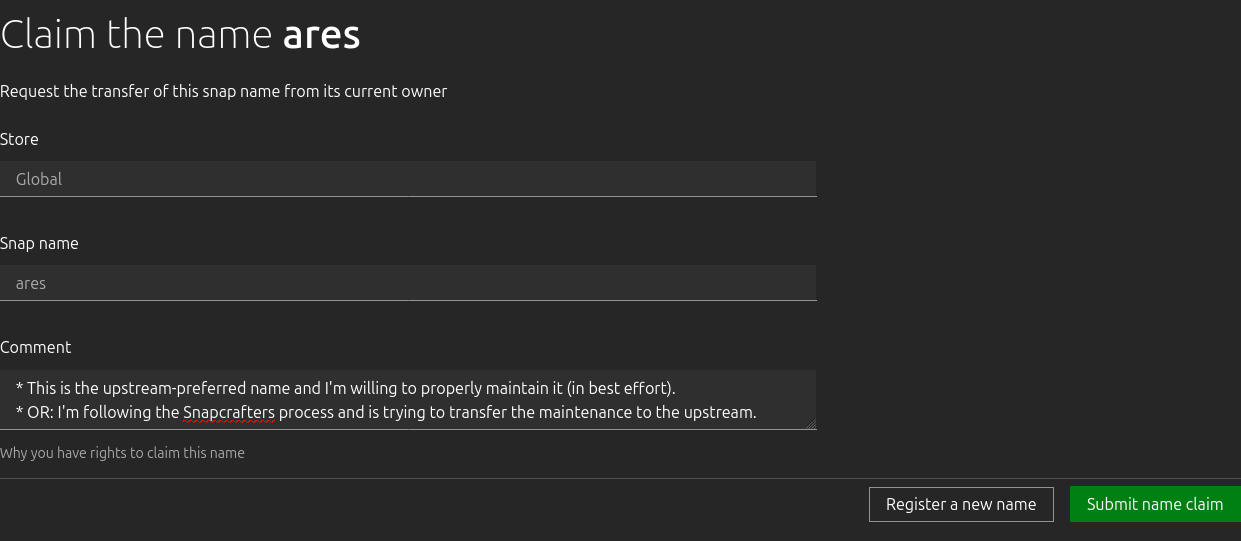Viewport: 1241px width, 541px height.
Task: Click the misspelled word Snapcrafters
Action: point(228,412)
